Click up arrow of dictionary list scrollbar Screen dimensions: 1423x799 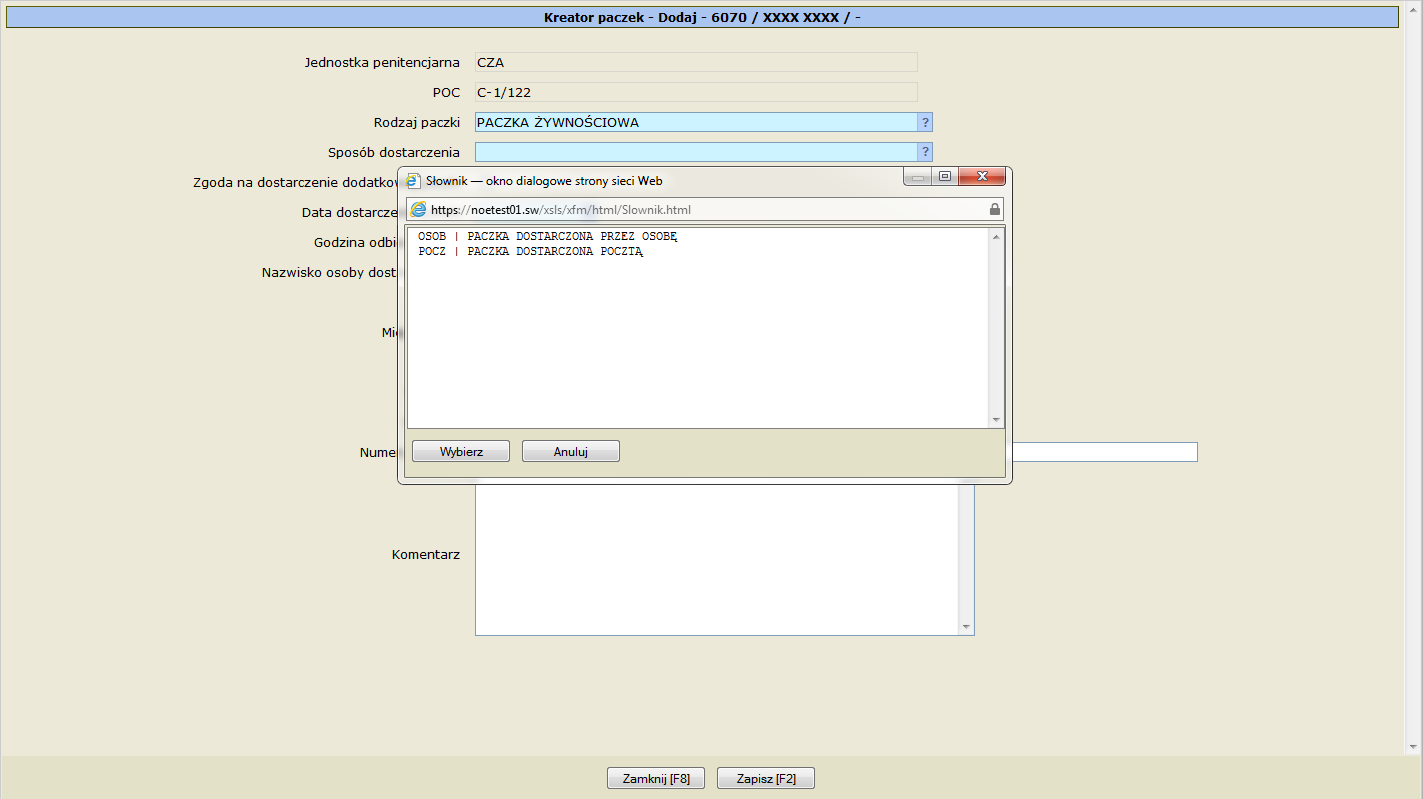[x=996, y=236]
